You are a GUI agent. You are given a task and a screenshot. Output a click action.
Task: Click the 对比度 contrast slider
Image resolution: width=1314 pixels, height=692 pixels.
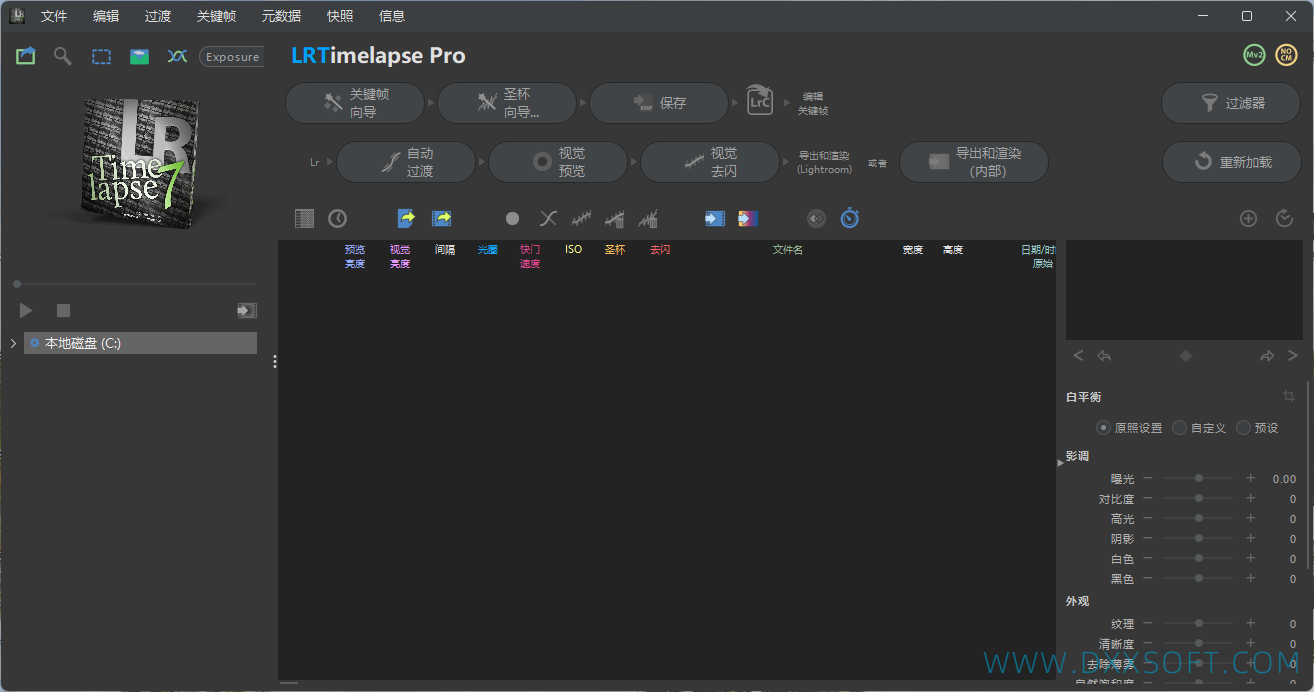1199,499
